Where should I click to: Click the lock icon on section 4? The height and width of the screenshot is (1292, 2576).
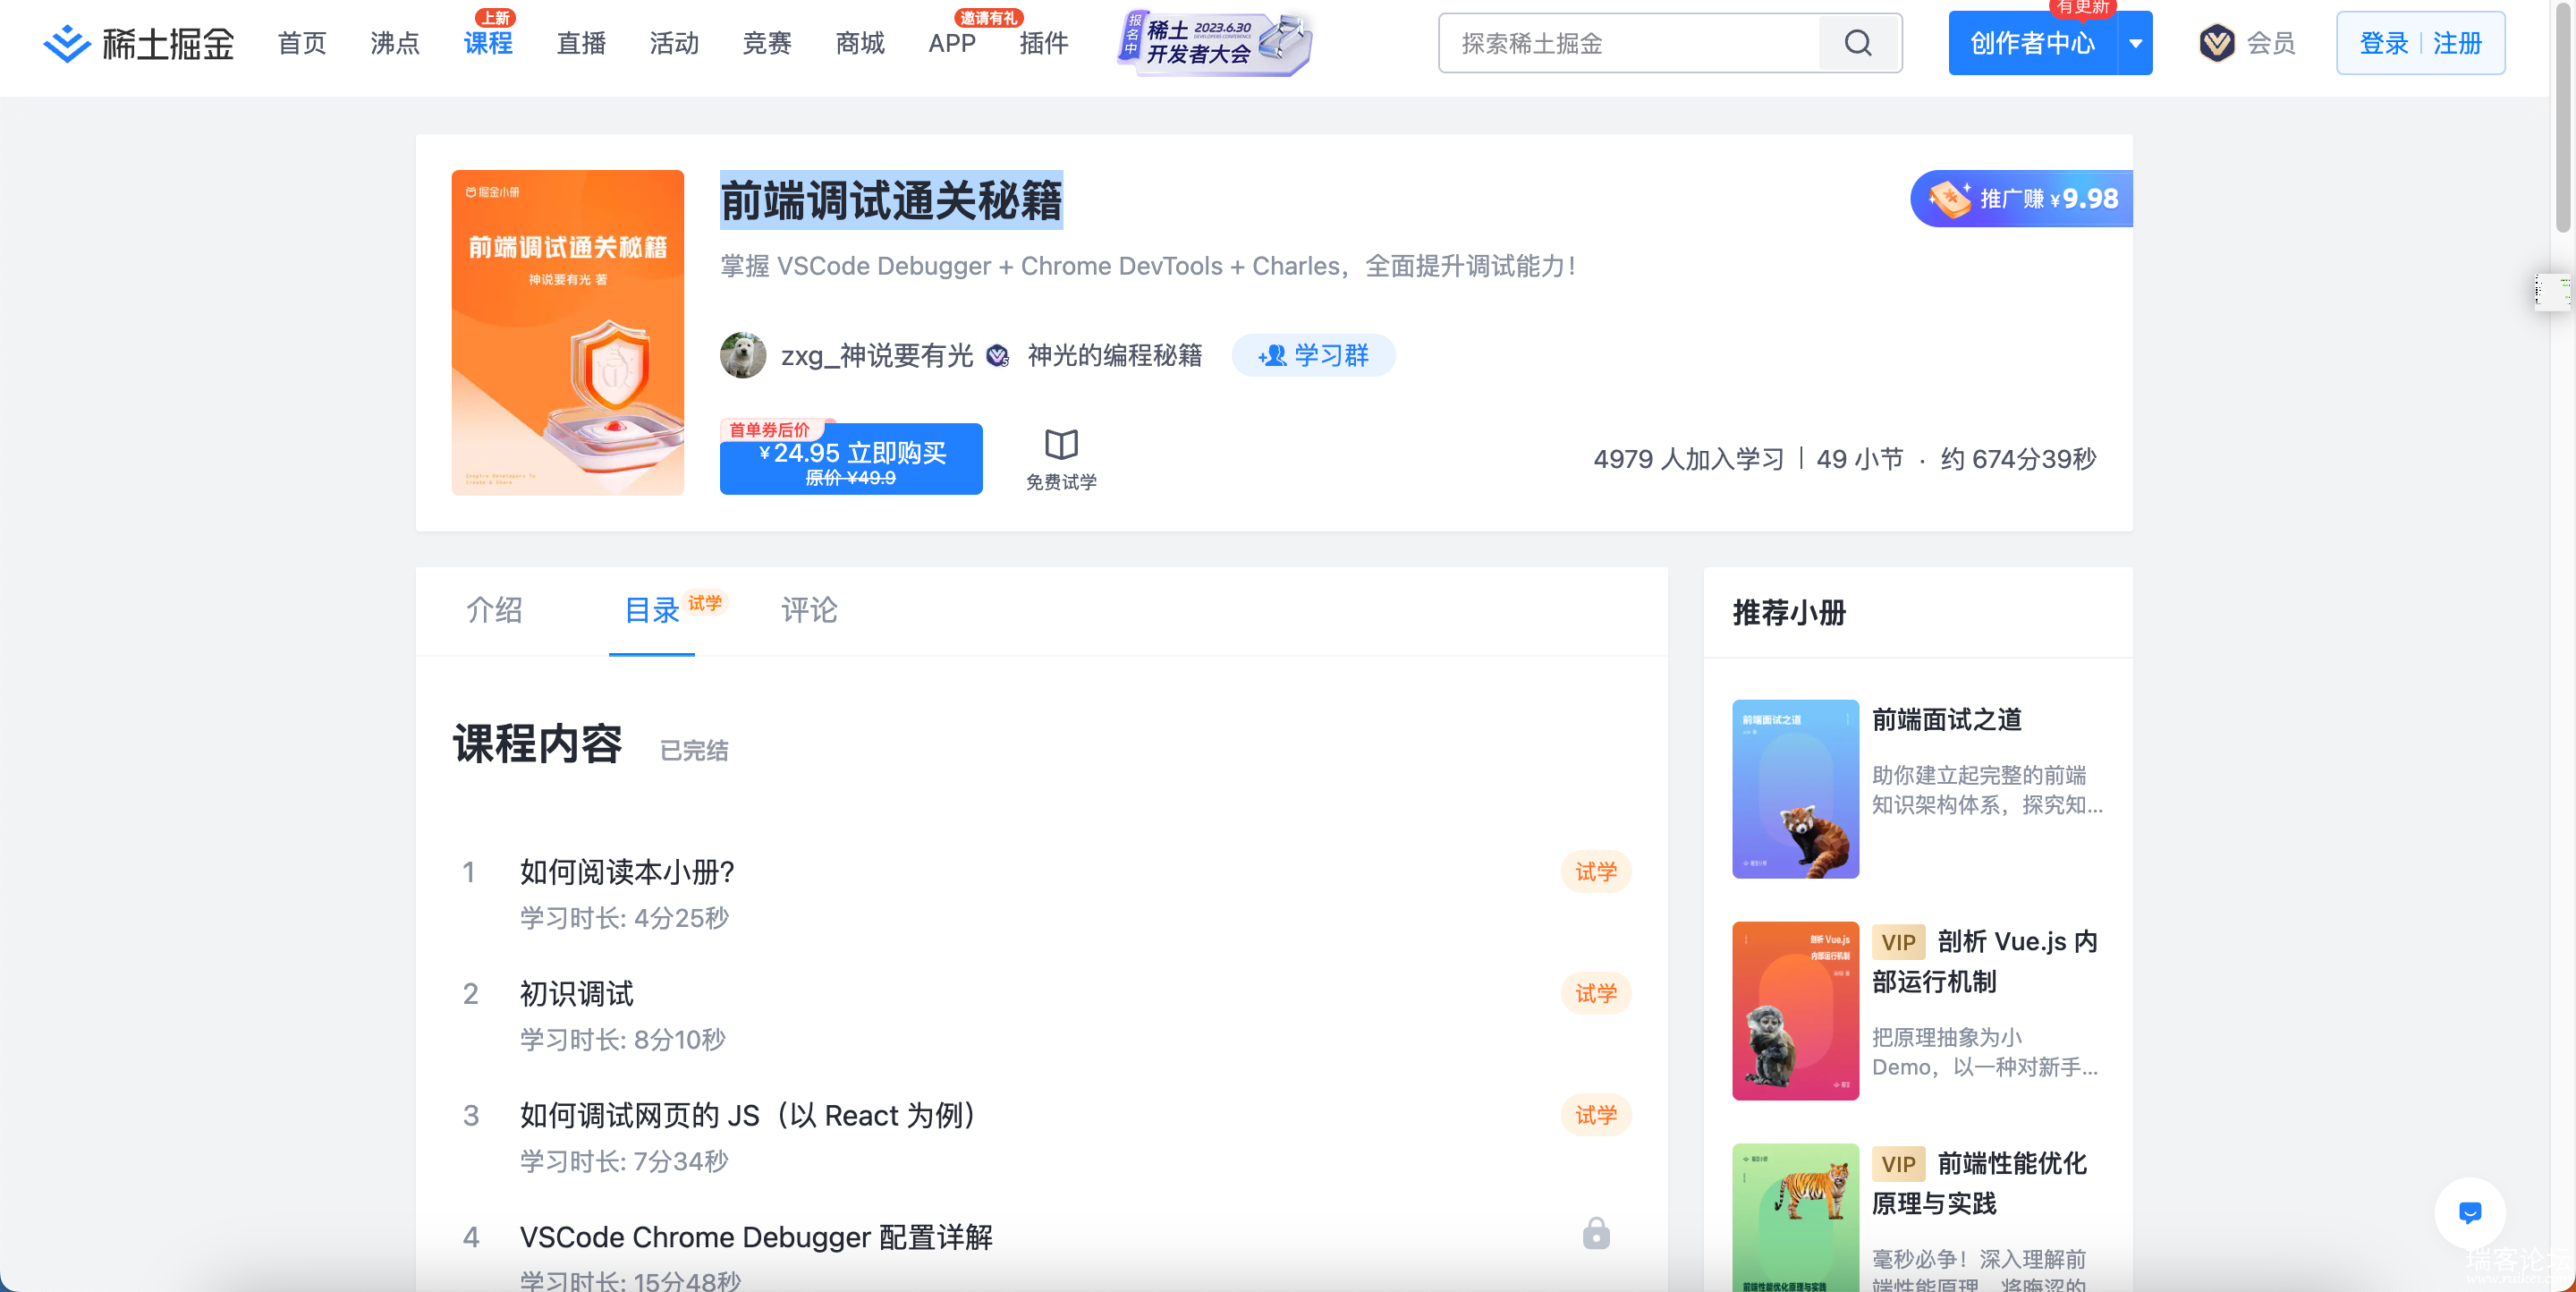pos(1596,1234)
